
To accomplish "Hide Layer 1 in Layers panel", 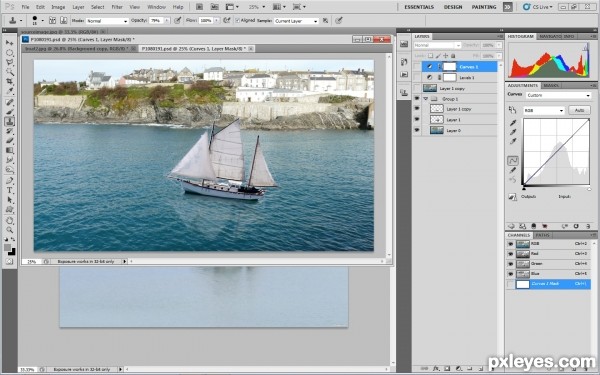I will 417,120.
